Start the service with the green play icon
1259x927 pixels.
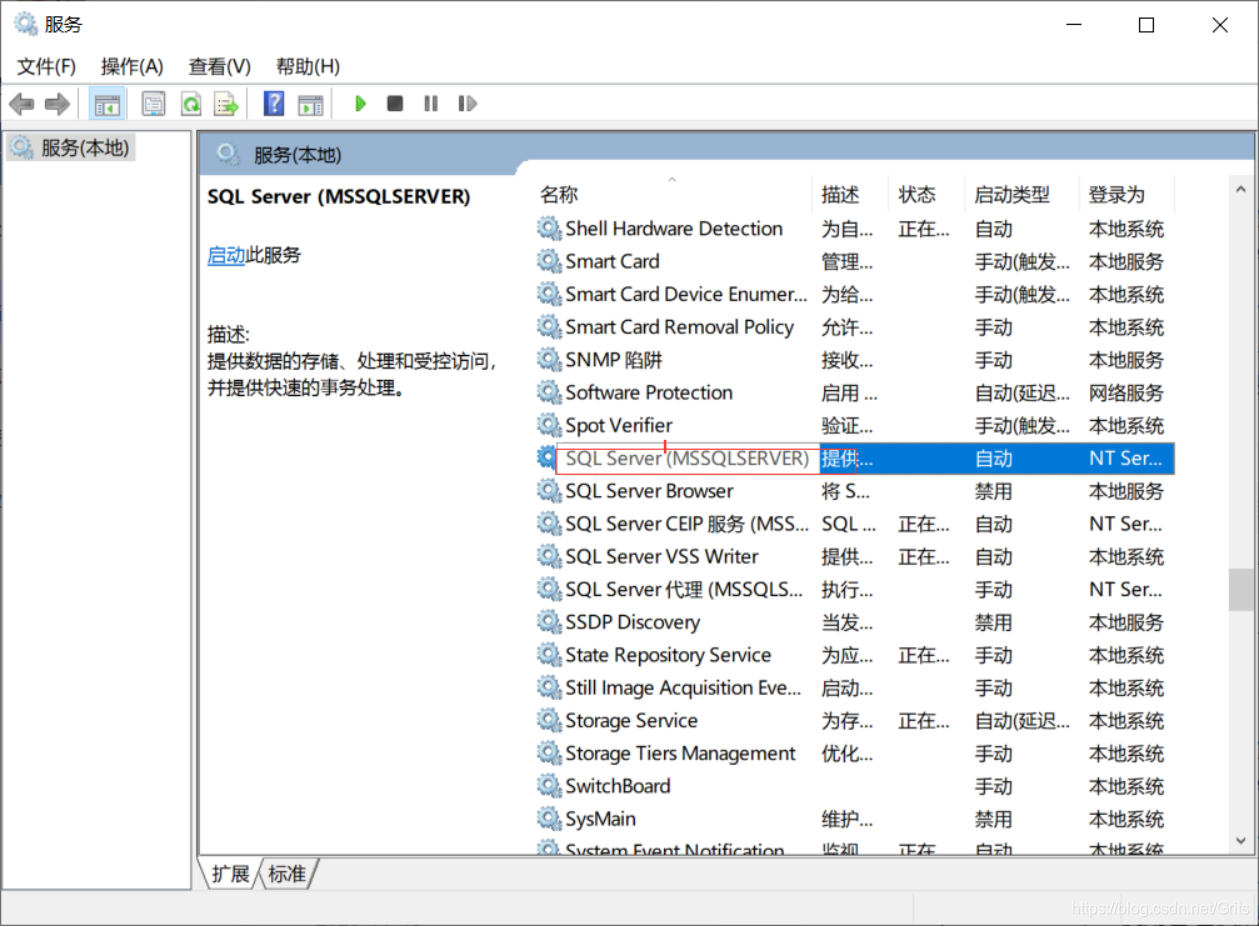click(361, 103)
